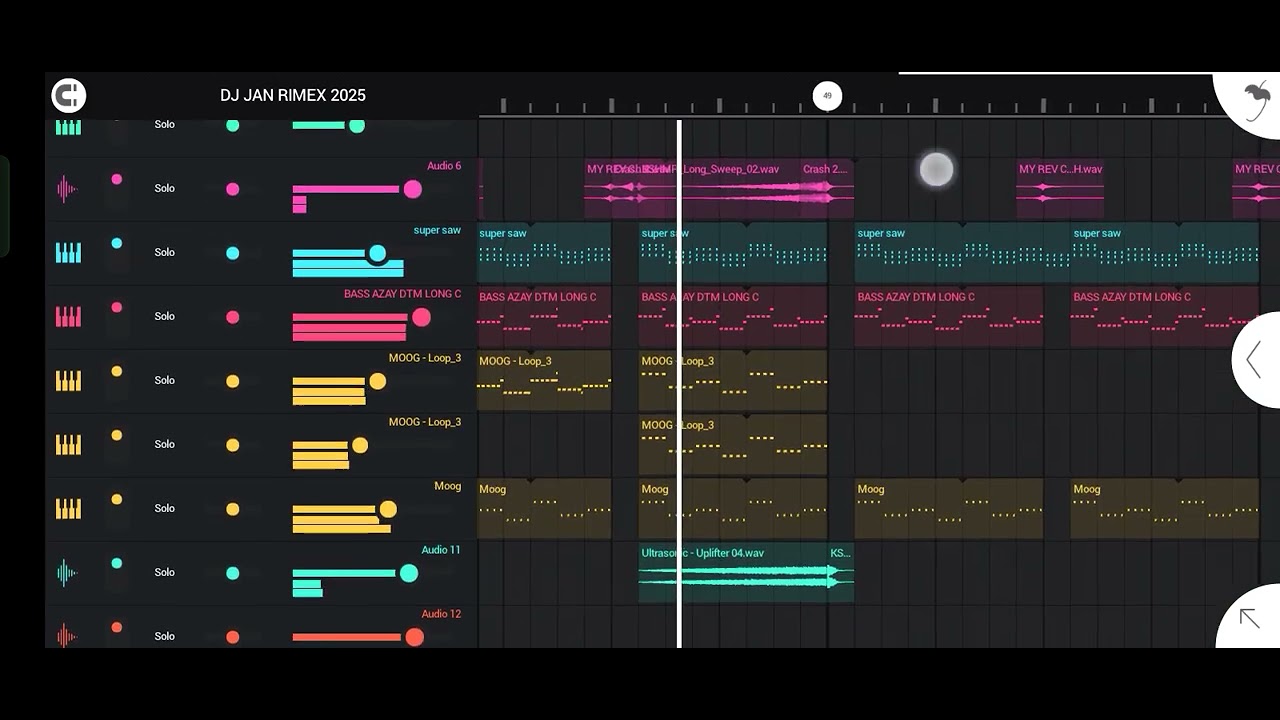Click the Audio 12 track name label
The height and width of the screenshot is (720, 1280).
441,614
